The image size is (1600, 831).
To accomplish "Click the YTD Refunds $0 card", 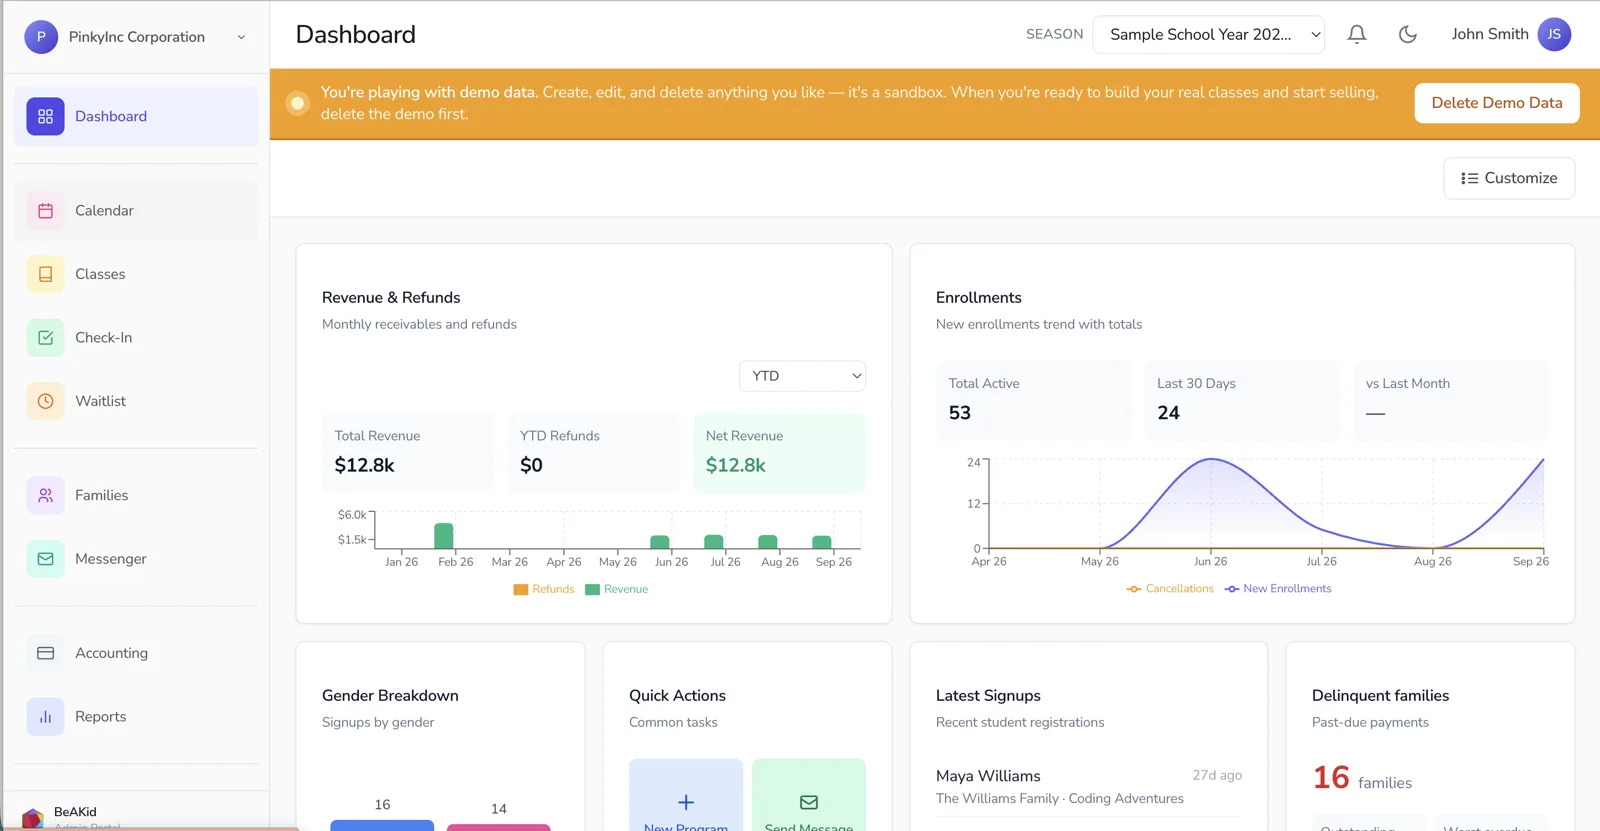I will tap(594, 453).
